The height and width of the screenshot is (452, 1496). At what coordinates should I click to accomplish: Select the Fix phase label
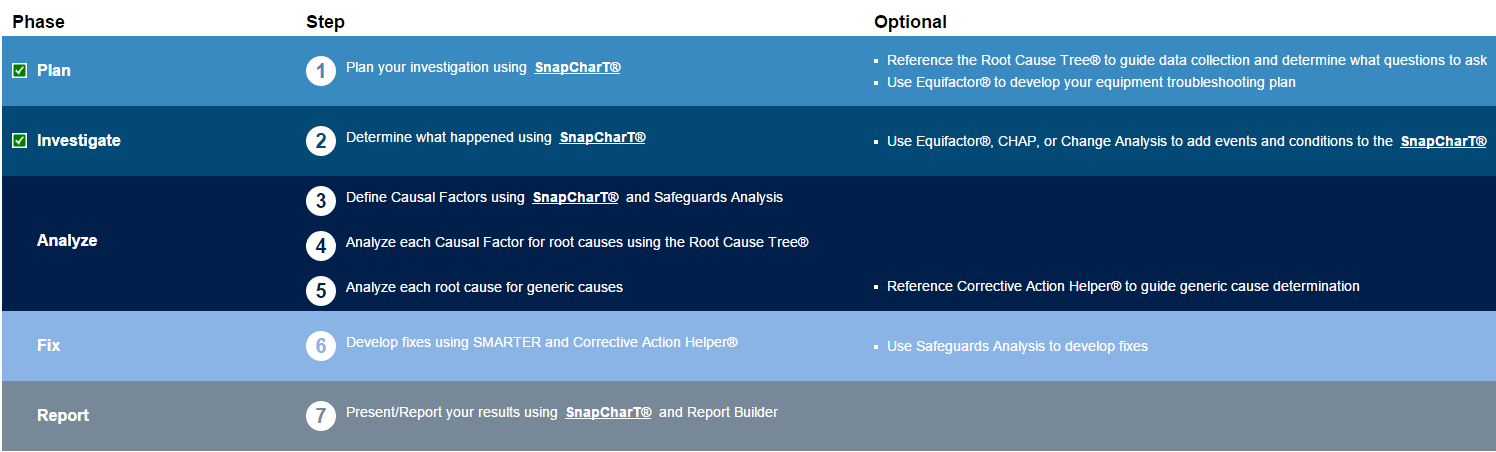(49, 346)
